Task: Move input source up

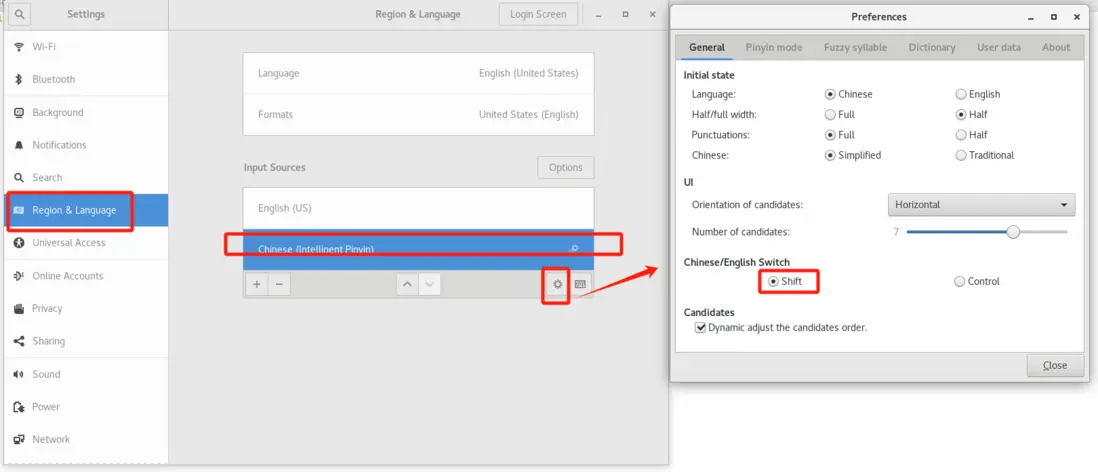Action: pyautogui.click(x=407, y=284)
